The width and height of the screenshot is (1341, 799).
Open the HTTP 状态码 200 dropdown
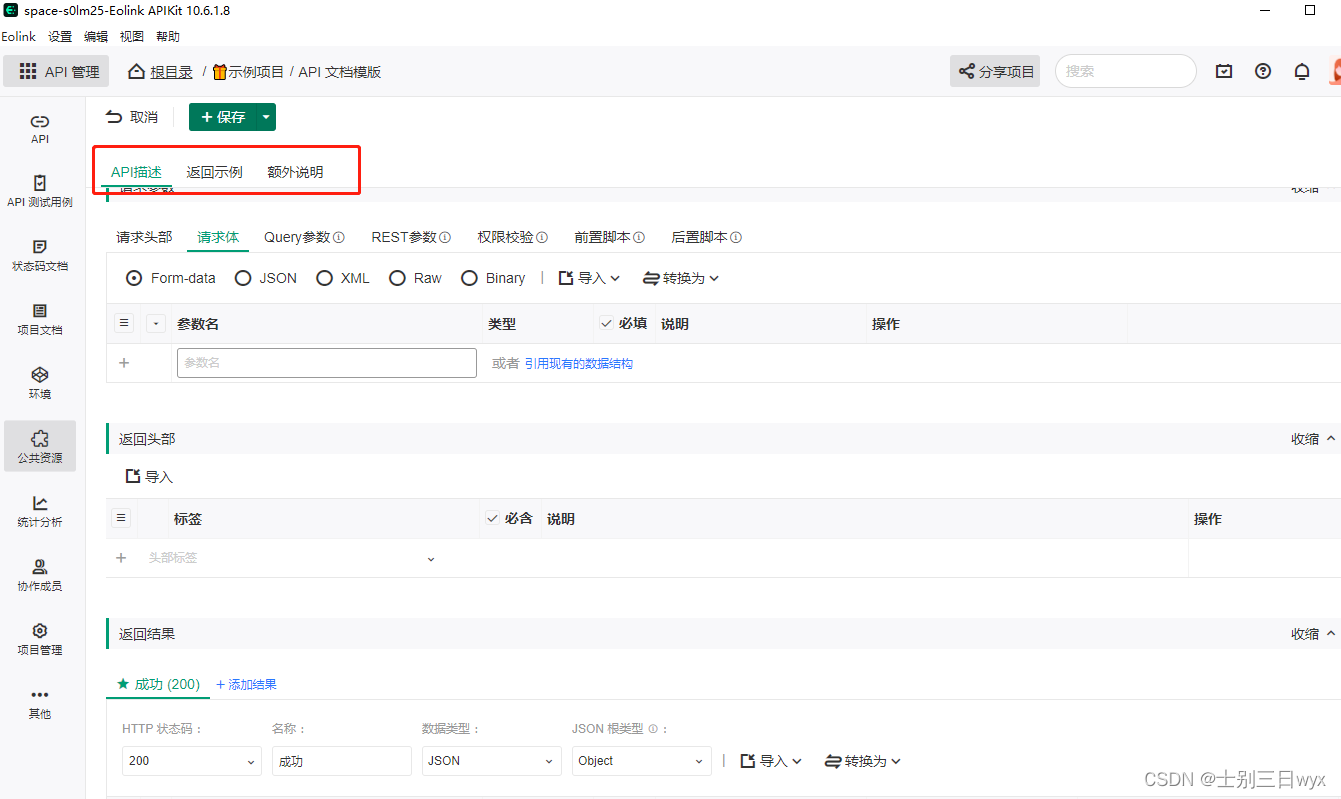tap(192, 761)
